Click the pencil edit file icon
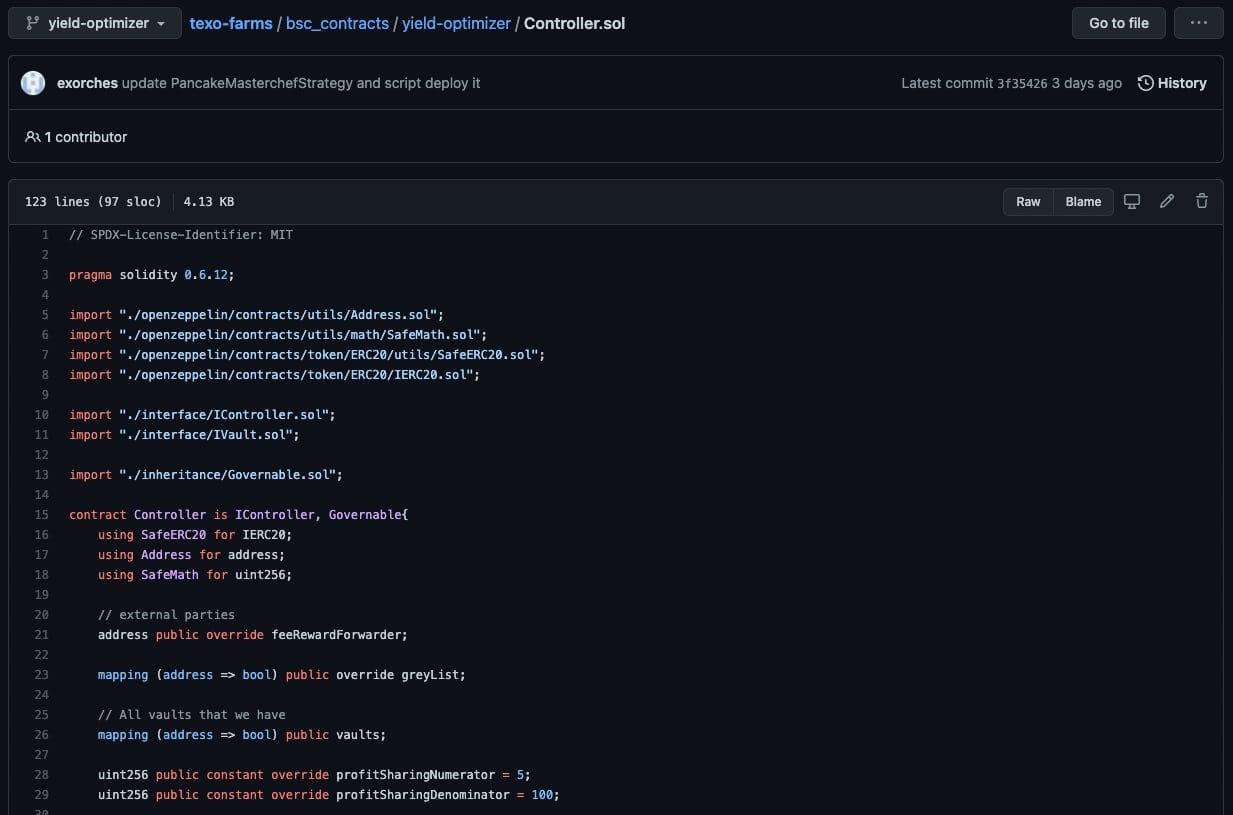 (1167, 201)
